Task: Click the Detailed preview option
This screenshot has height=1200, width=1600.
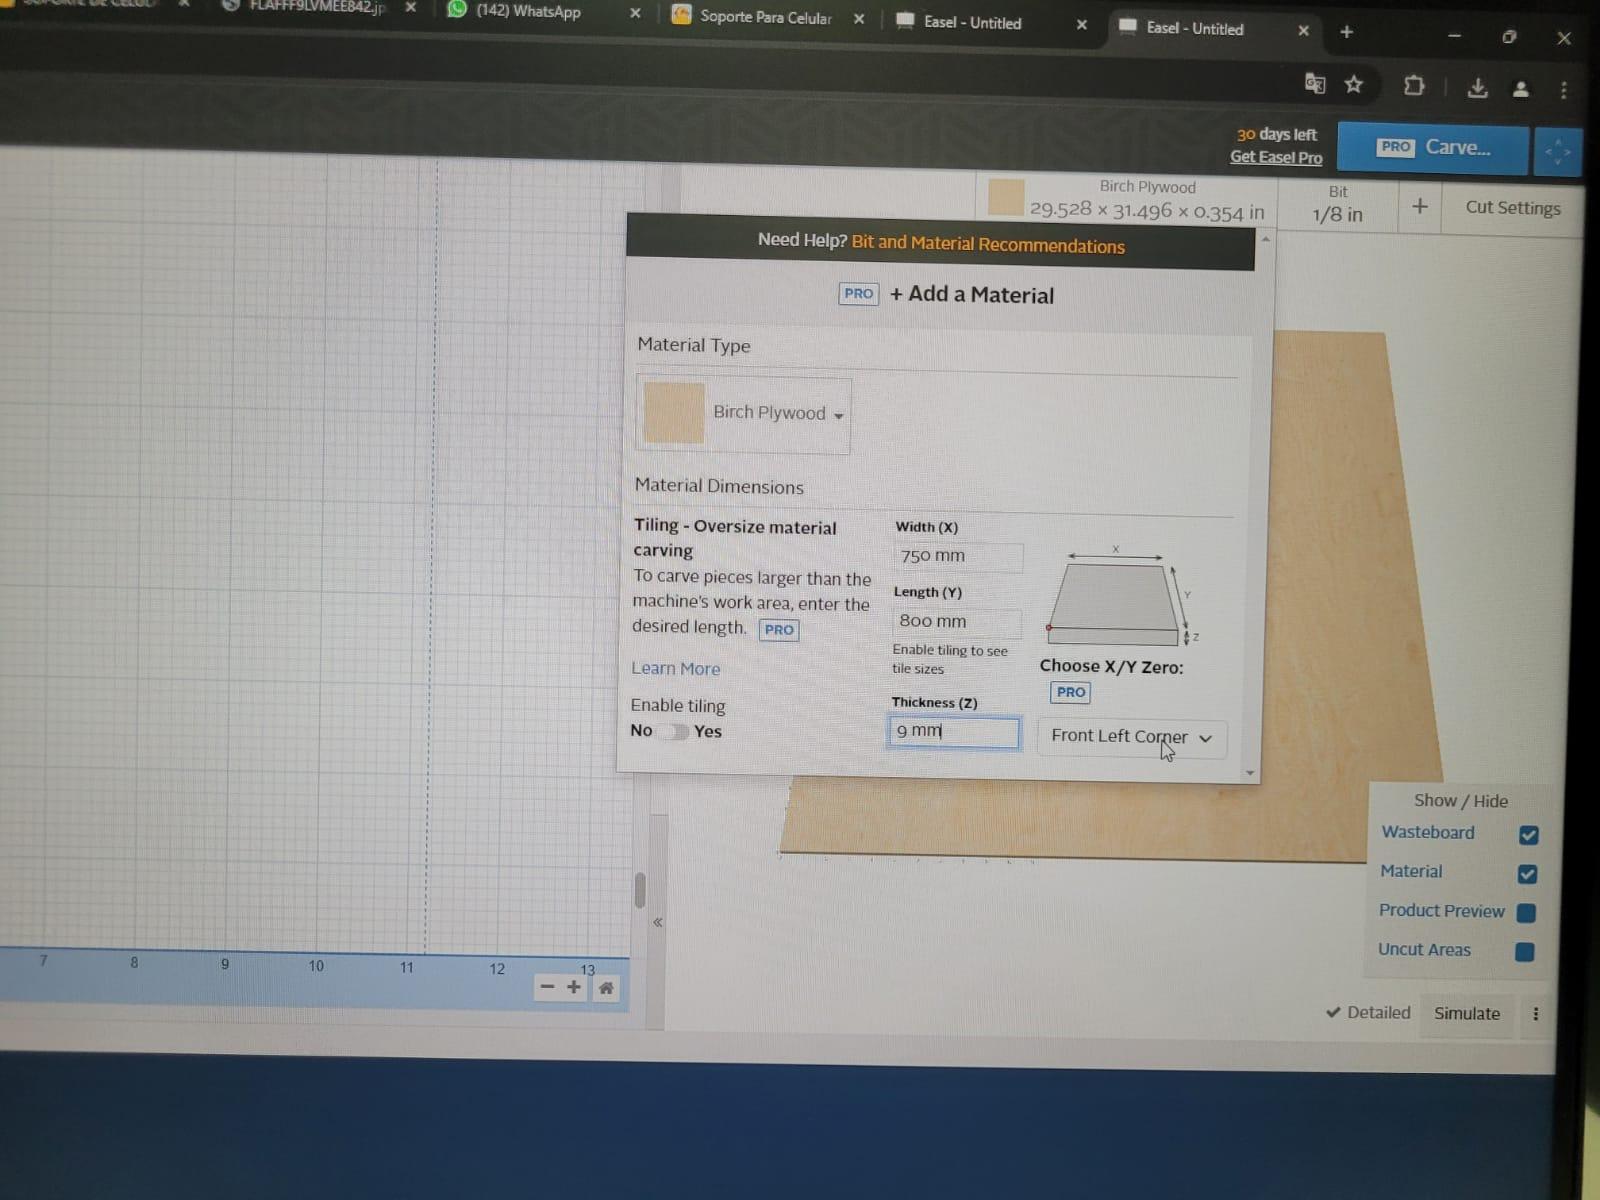Action: [x=1368, y=1012]
